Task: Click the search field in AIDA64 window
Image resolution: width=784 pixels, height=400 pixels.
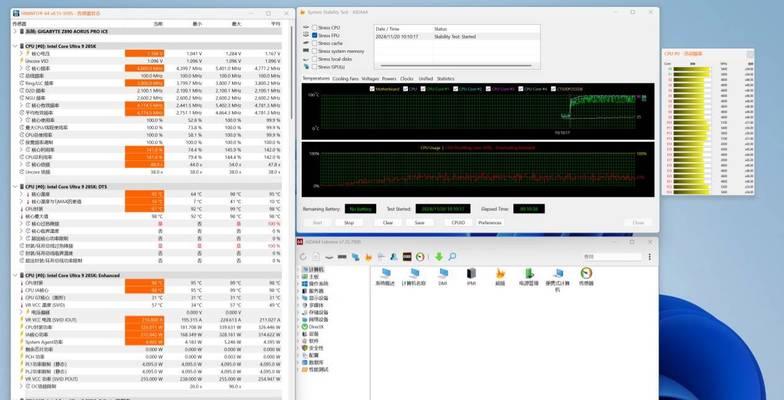Action: click(x=612, y=256)
